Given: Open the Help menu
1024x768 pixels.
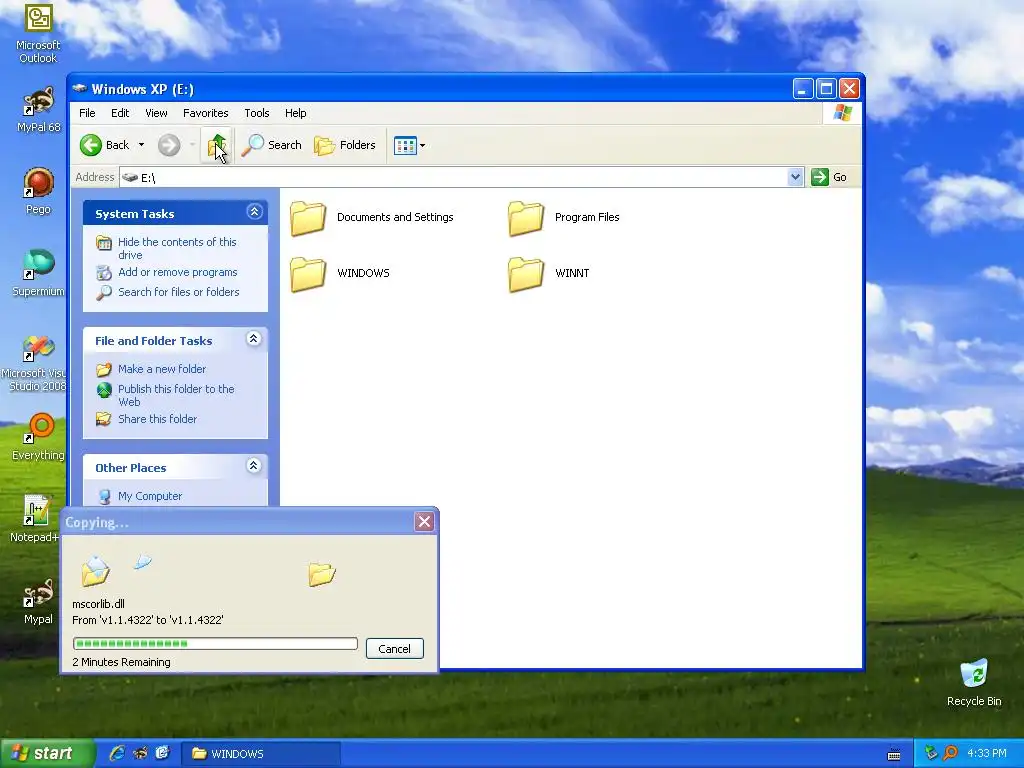Looking at the screenshot, I should pos(295,113).
